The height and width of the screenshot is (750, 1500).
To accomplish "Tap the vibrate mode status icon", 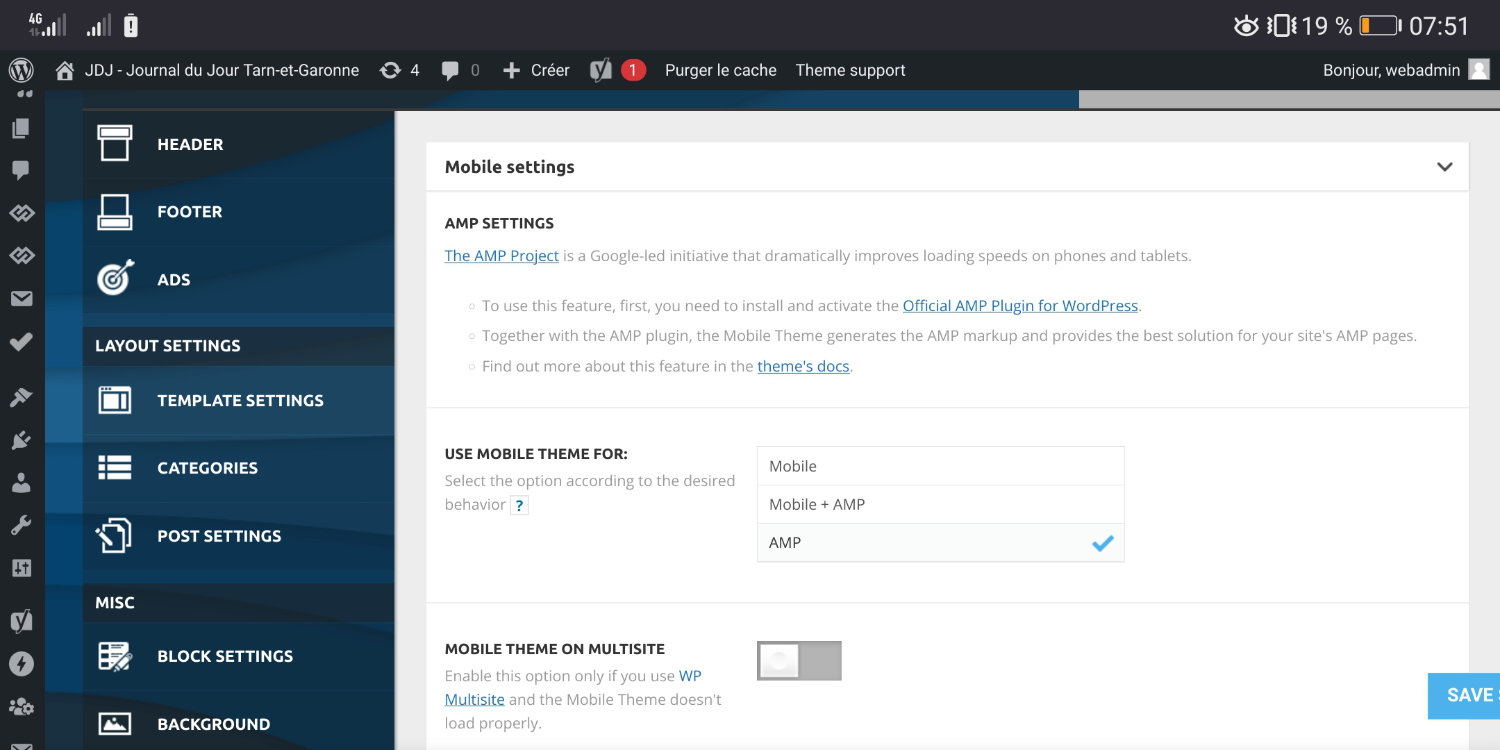I will click(1281, 26).
